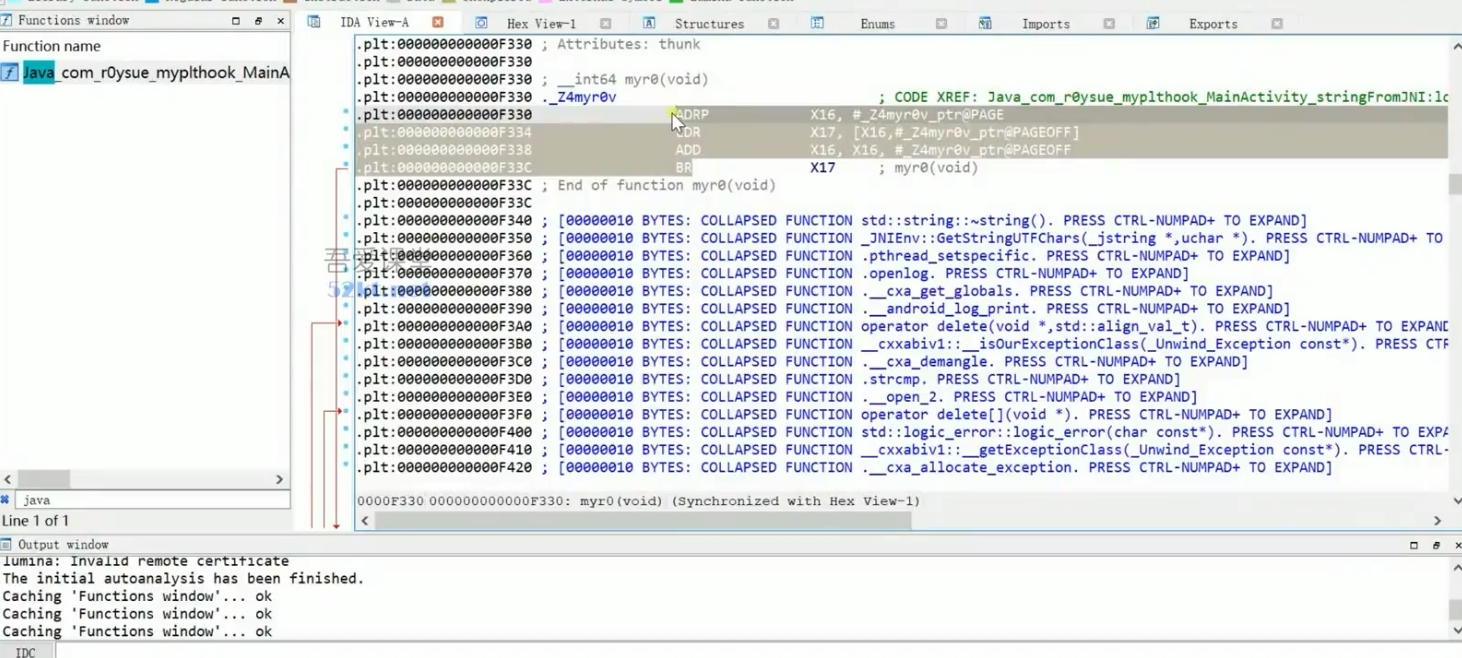Click the java quick filter input field
Image resolution: width=1462 pixels, height=658 pixels.
tap(150, 500)
